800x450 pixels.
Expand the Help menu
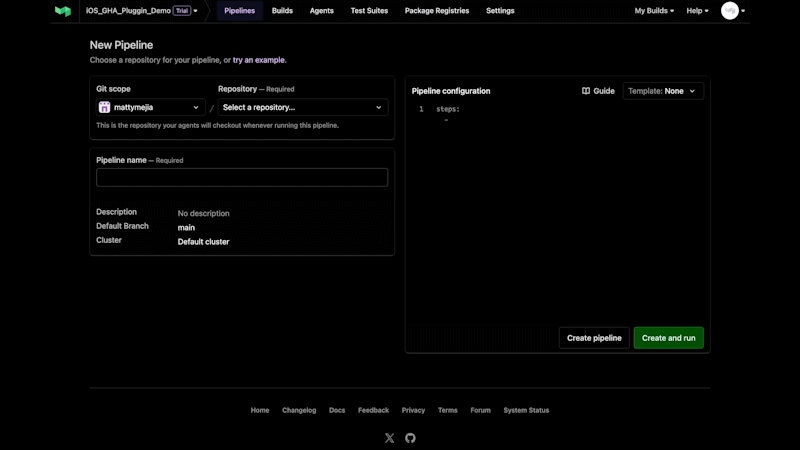pos(697,11)
